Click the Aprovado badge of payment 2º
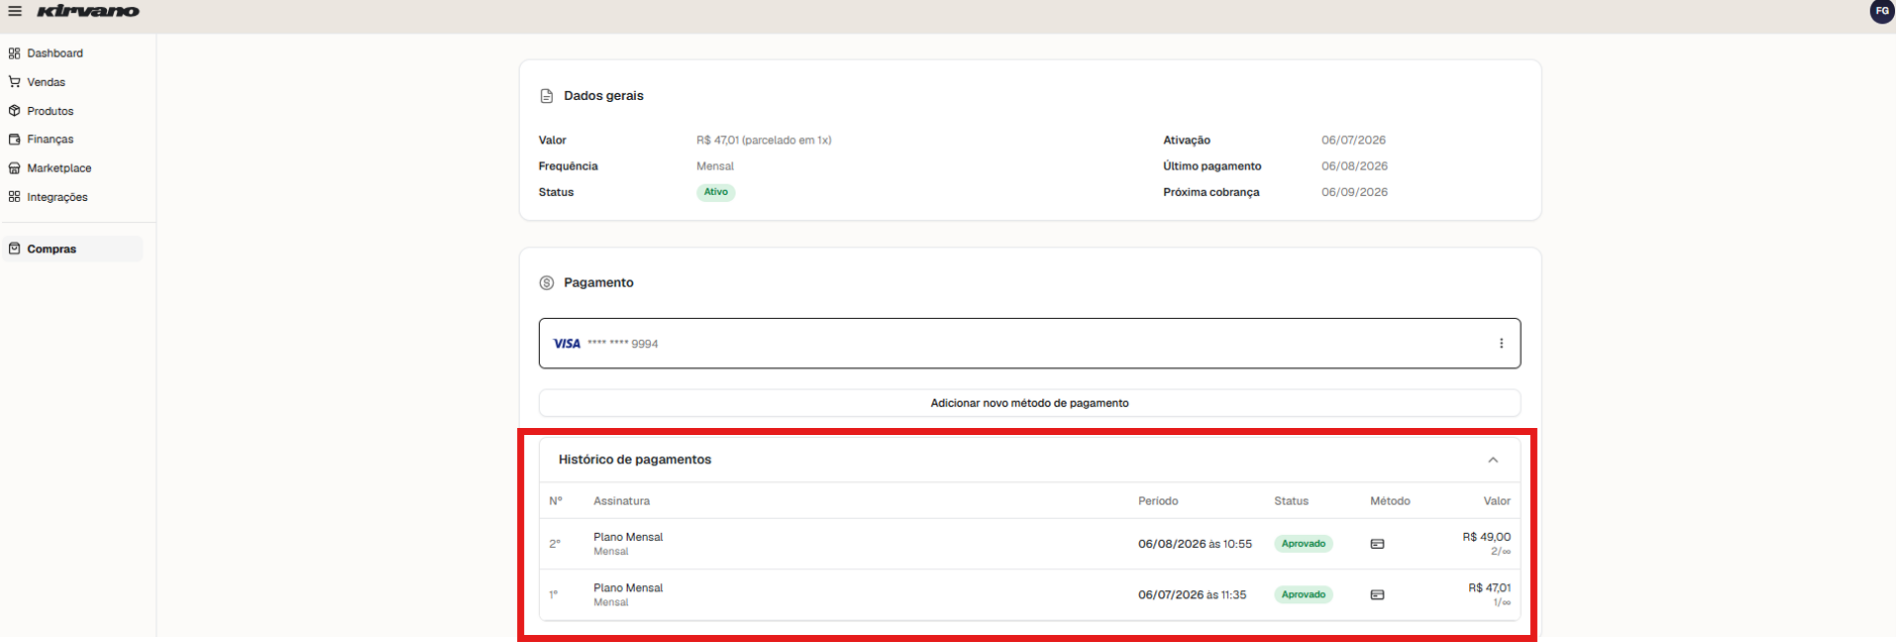This screenshot has height=642, width=1896. pyautogui.click(x=1303, y=544)
